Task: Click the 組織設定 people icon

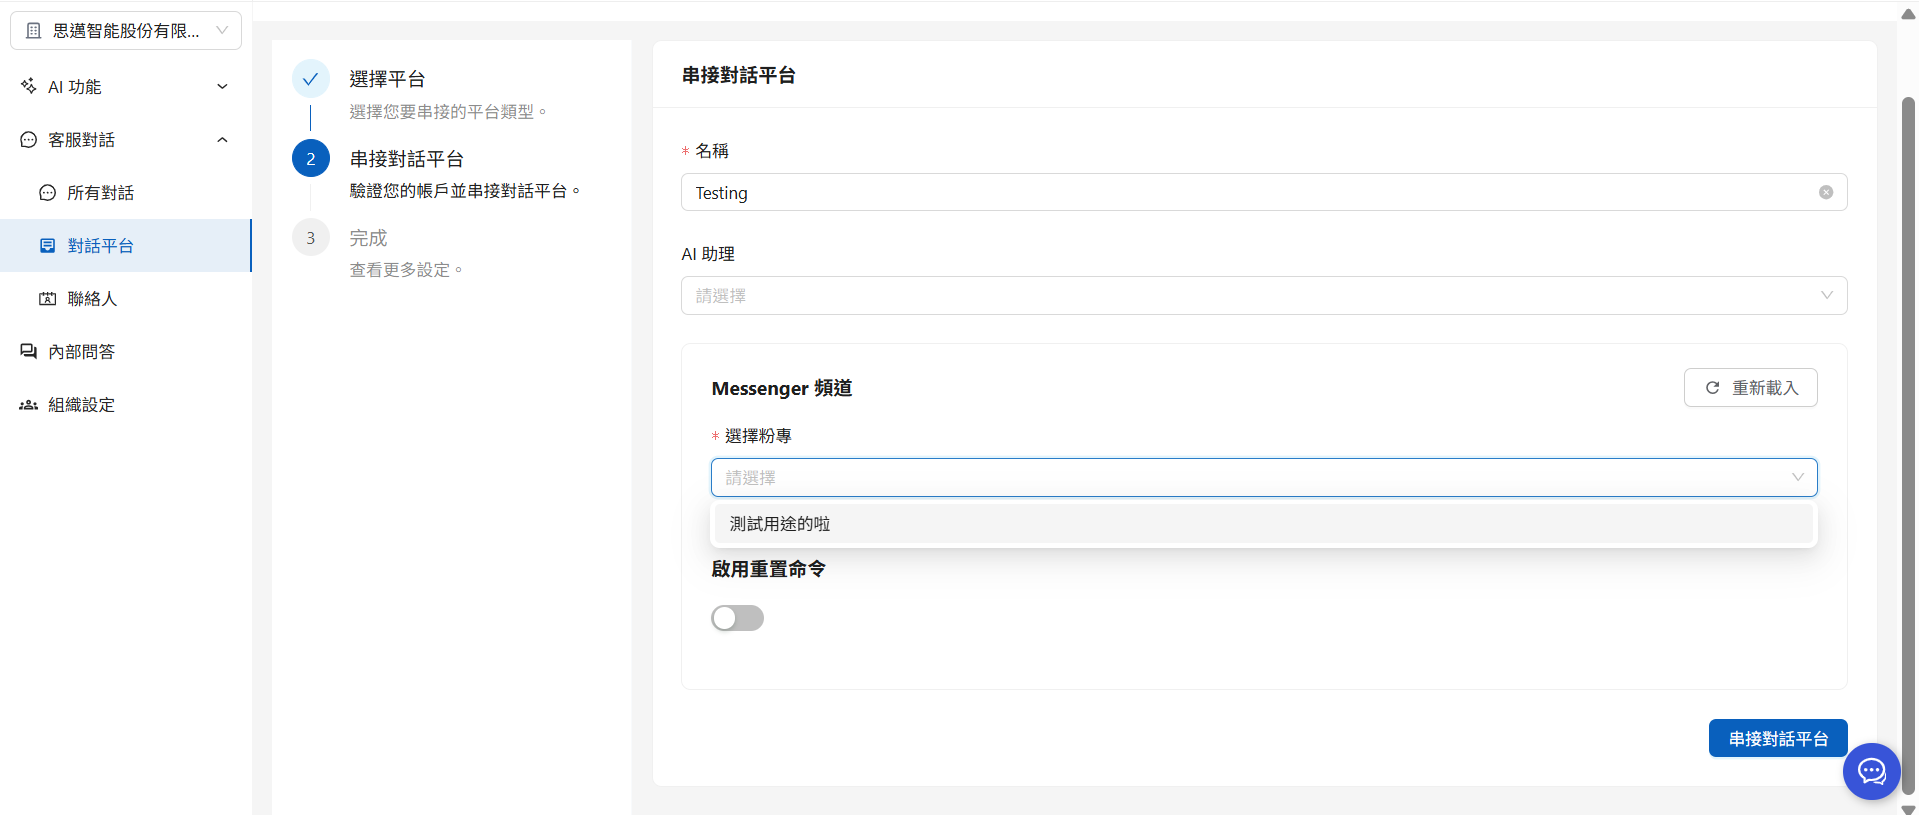Action: 29,405
